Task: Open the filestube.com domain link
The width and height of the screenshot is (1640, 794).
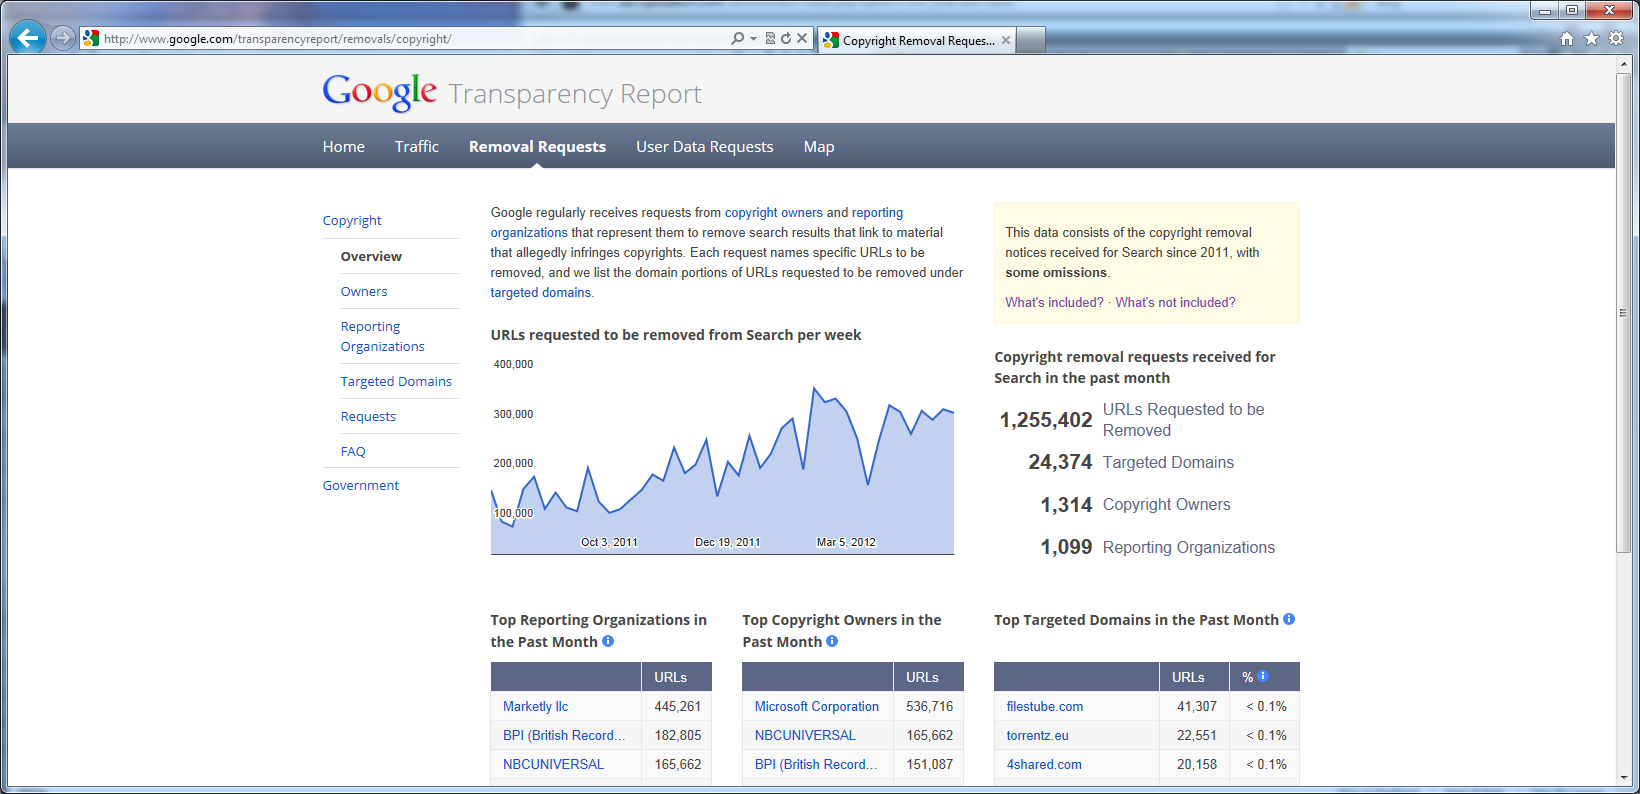Action: (1045, 706)
